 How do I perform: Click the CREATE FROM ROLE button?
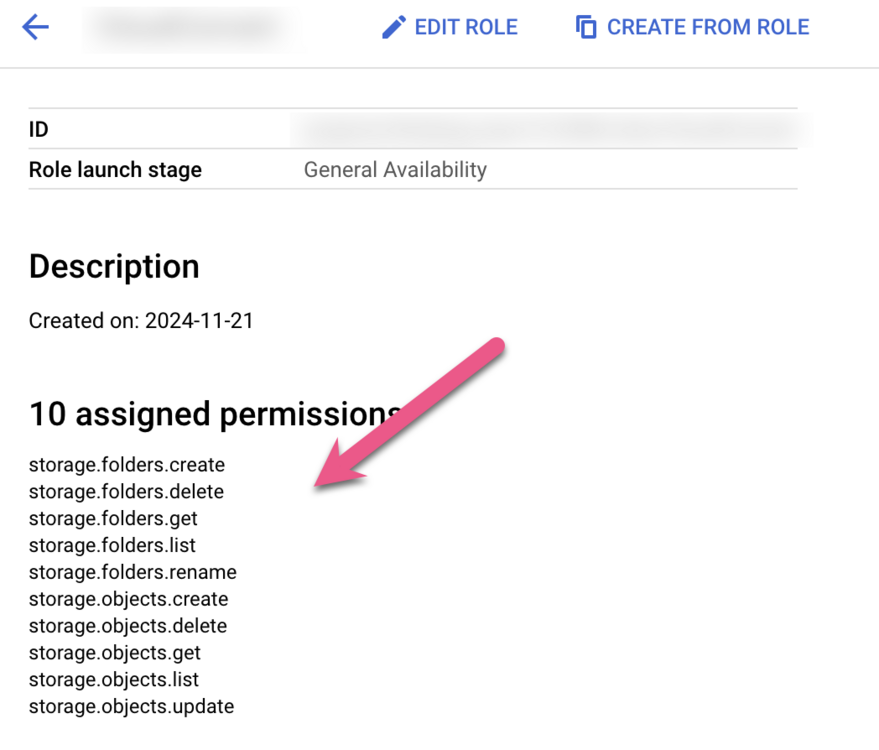coord(693,27)
